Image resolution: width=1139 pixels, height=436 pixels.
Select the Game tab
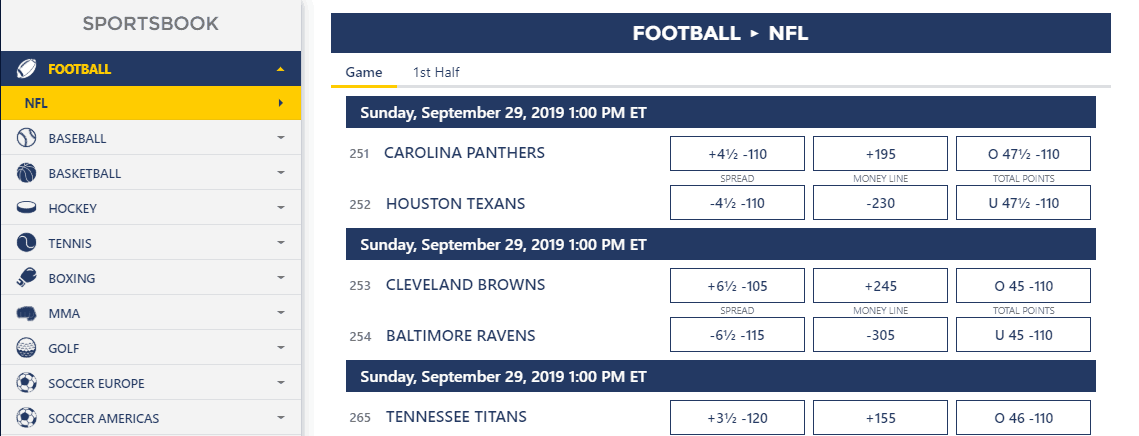[x=364, y=72]
